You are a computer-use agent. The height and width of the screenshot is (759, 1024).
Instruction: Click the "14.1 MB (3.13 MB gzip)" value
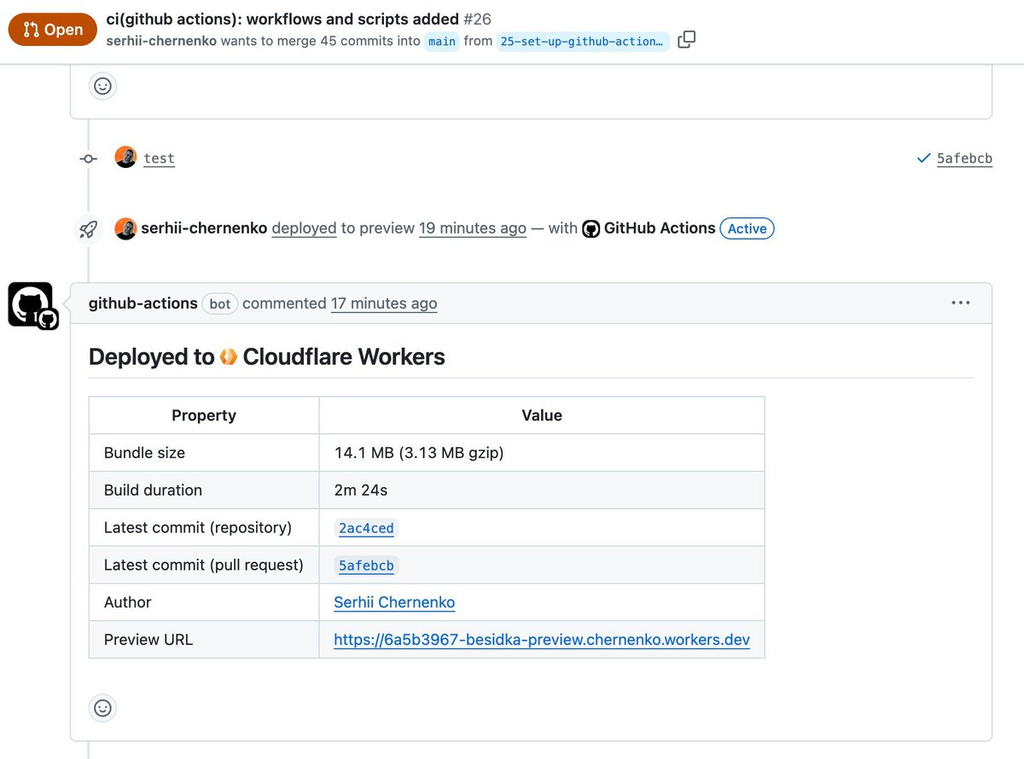tap(419, 453)
